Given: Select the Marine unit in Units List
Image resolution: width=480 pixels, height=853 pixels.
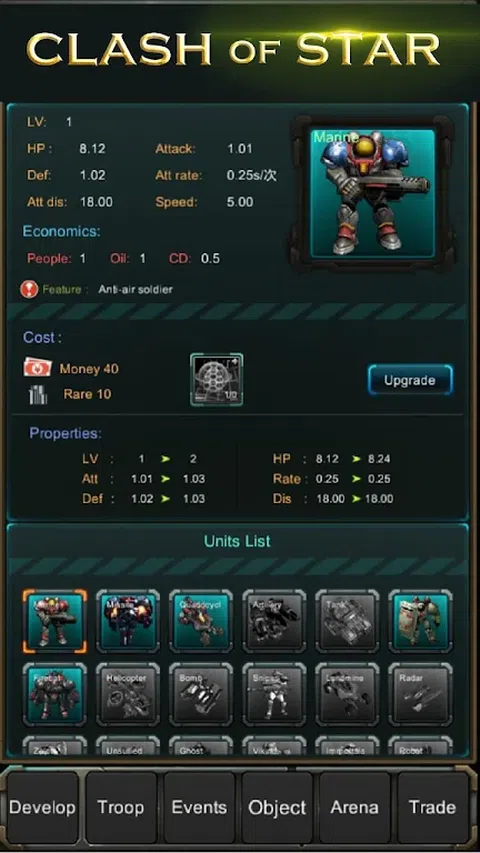Looking at the screenshot, I should tap(55, 621).
